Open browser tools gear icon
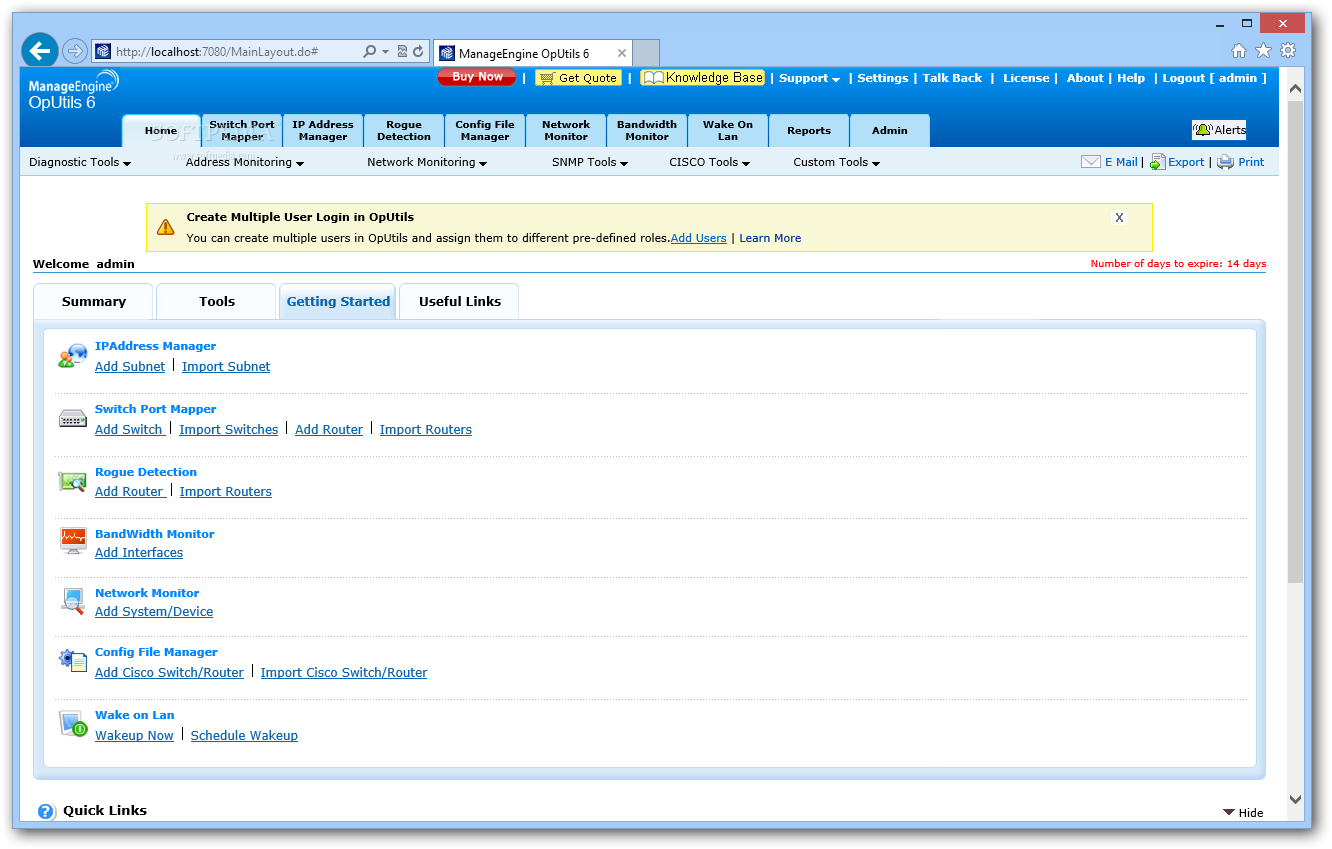 coord(1288,51)
